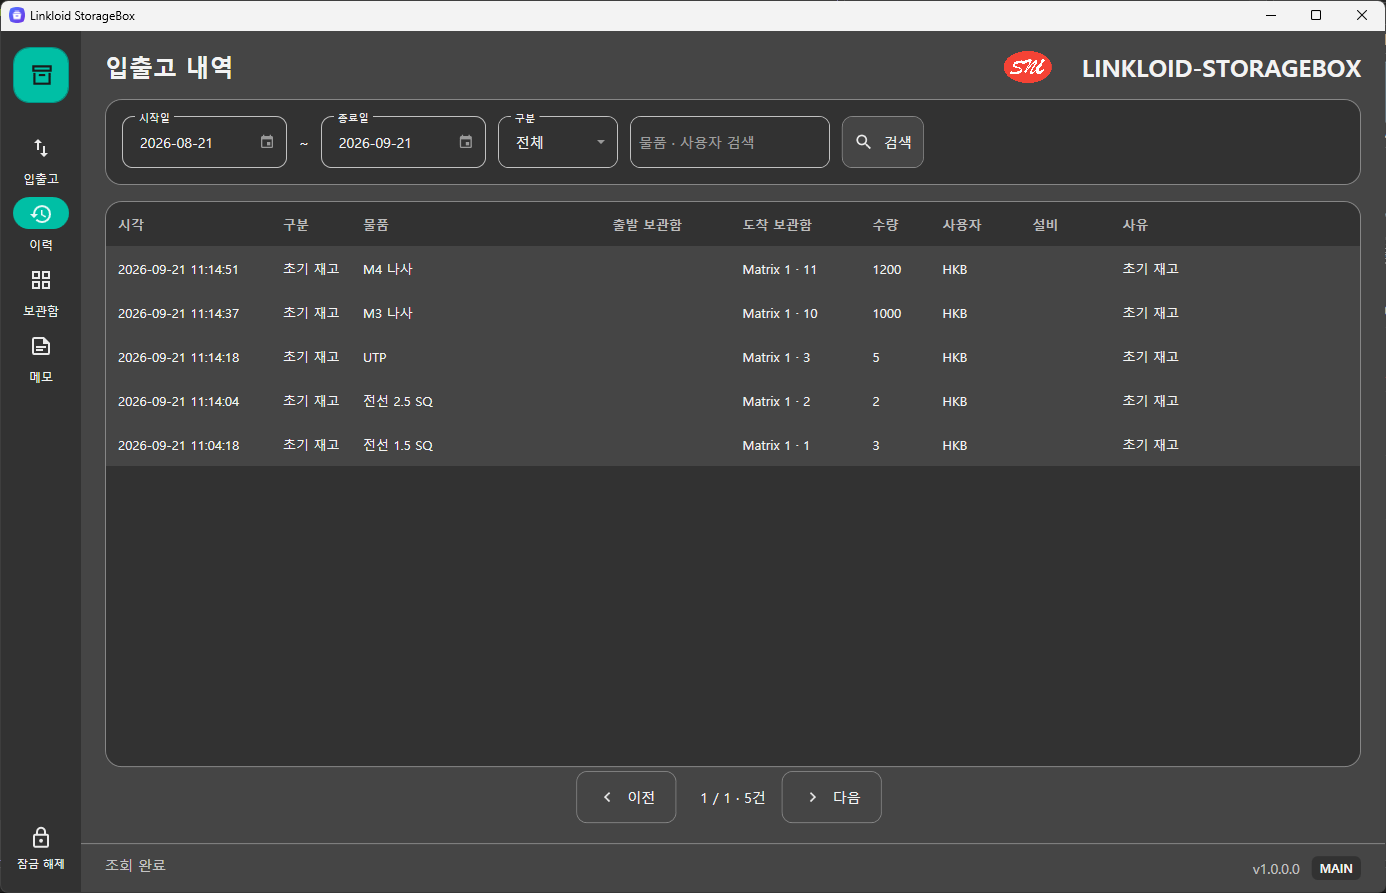Viewport: 1386px width, 893px height.
Task: Click the 수량 column header
Action: coord(886,225)
